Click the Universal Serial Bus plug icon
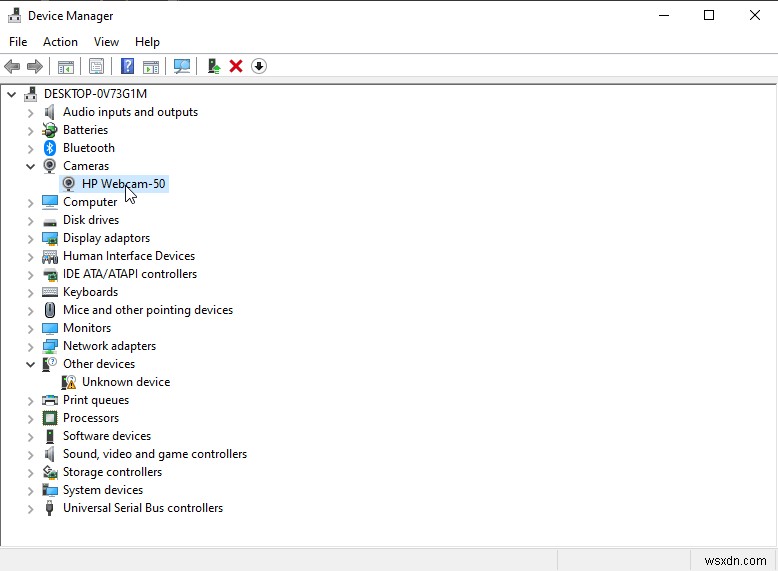778x571 pixels. pos(50,508)
